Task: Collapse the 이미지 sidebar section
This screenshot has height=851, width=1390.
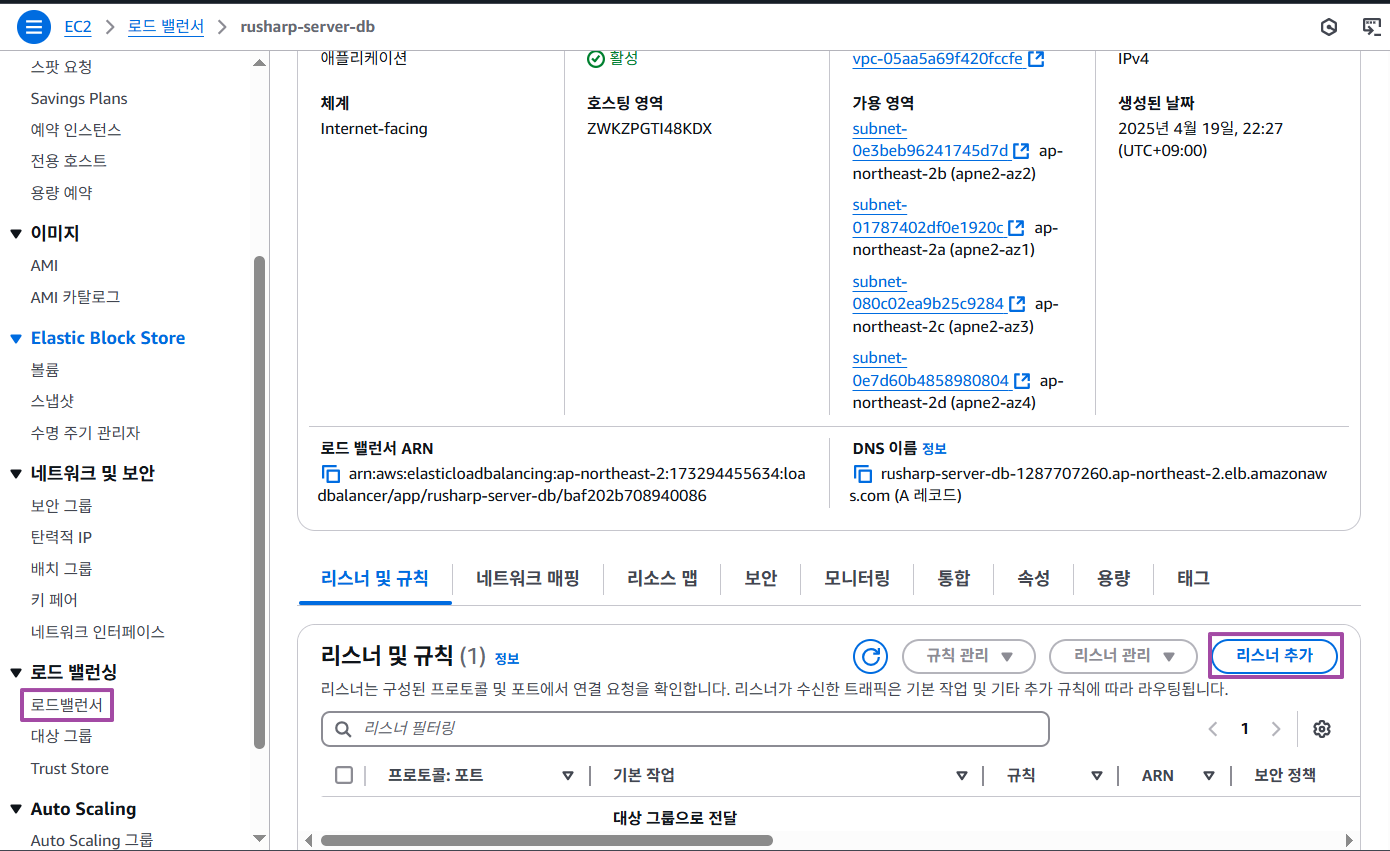Action: (16, 234)
